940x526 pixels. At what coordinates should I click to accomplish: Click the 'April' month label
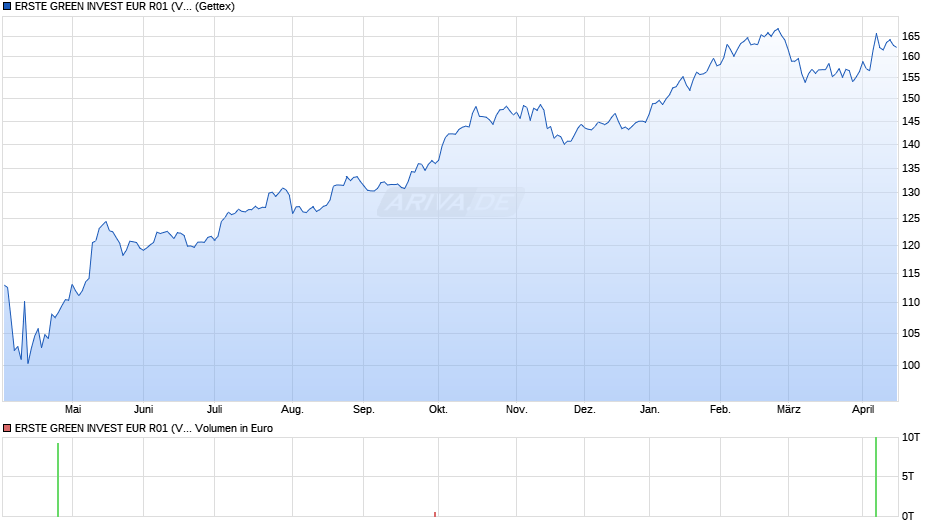(x=863, y=409)
